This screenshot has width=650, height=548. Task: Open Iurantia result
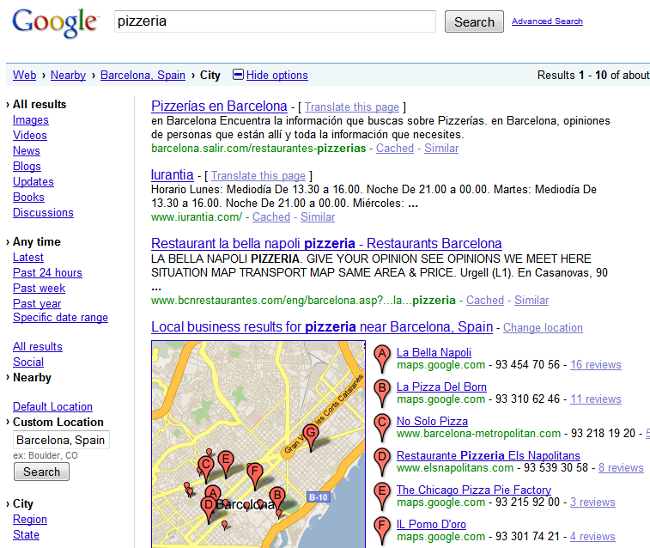[x=172, y=175]
